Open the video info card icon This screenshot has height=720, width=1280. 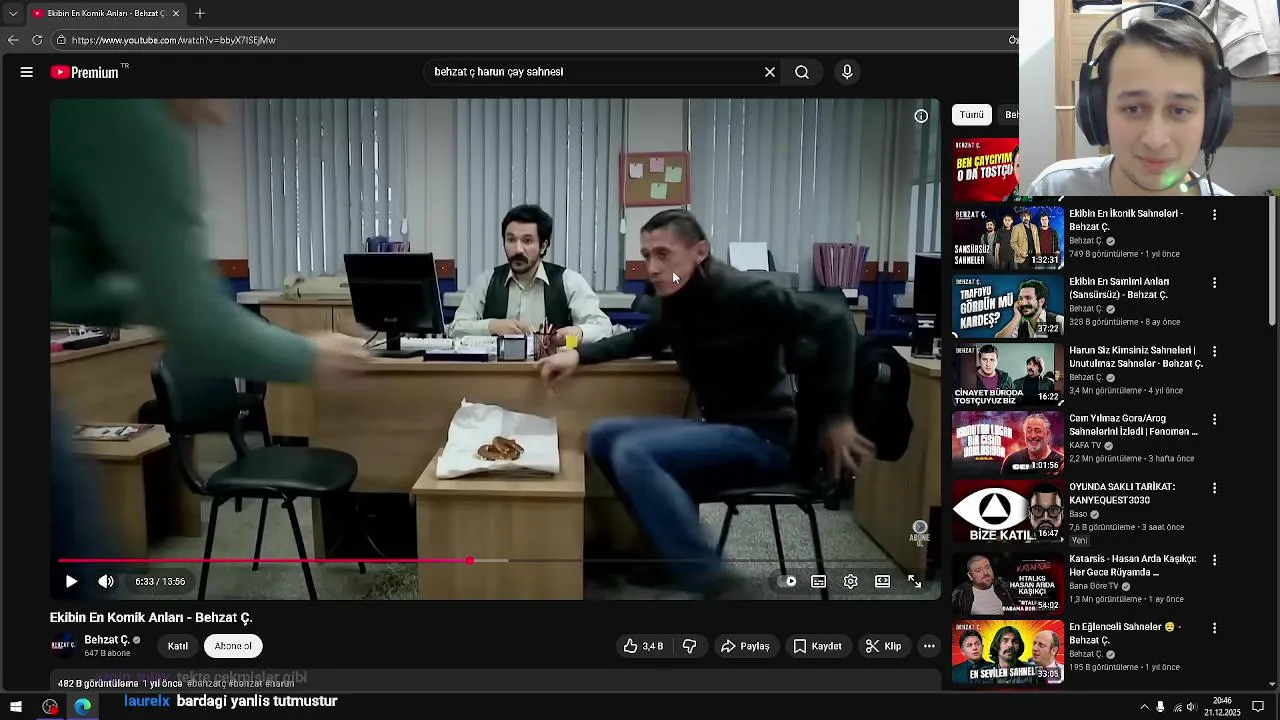point(921,116)
